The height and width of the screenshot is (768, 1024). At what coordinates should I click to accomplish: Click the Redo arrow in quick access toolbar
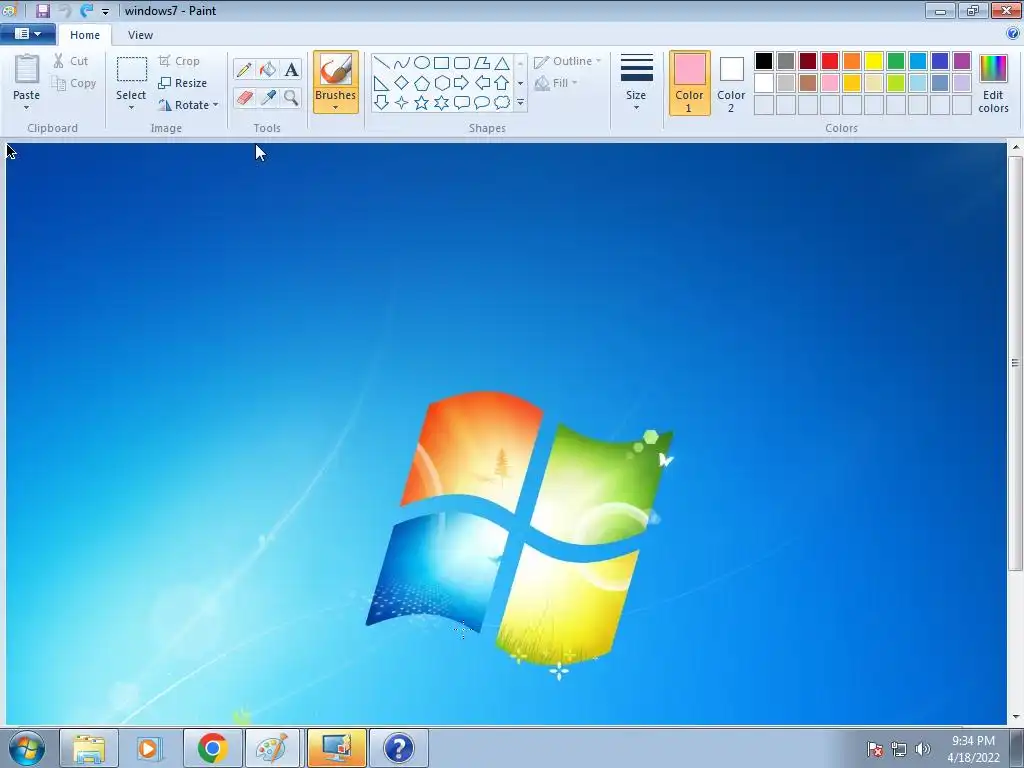pyautogui.click(x=86, y=10)
